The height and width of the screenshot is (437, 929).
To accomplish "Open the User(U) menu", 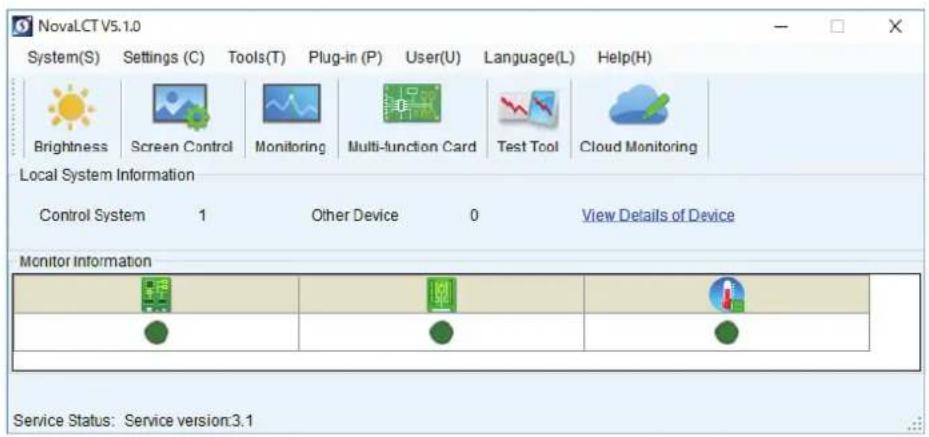I will 433,58.
